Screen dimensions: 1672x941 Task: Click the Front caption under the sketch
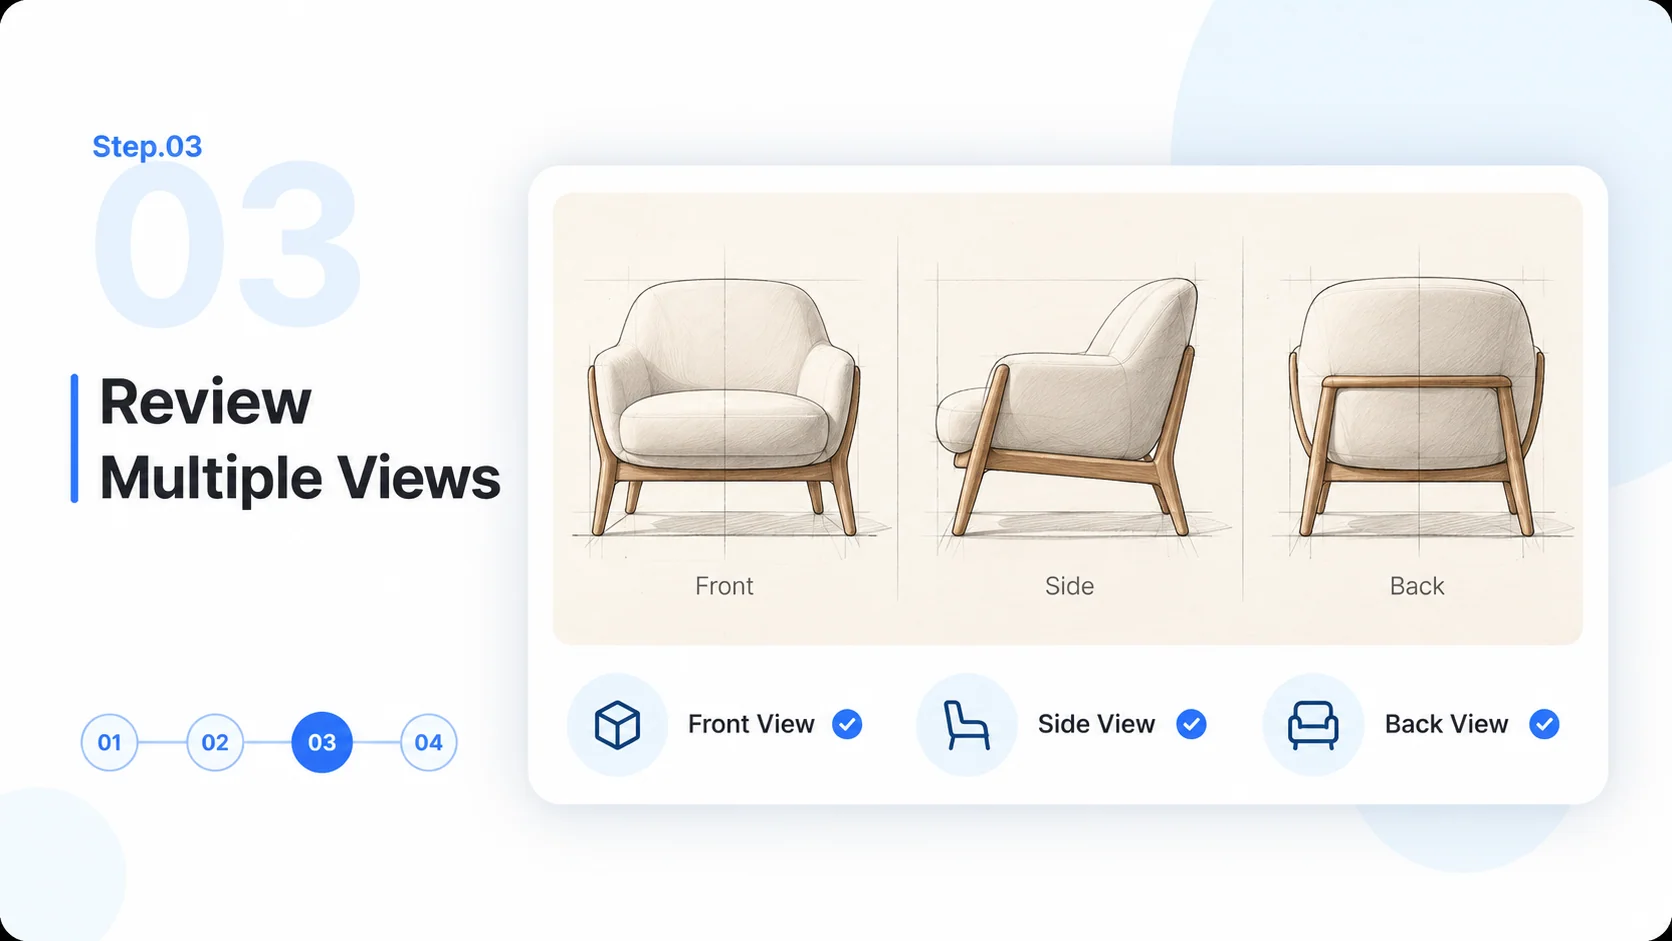click(x=724, y=586)
